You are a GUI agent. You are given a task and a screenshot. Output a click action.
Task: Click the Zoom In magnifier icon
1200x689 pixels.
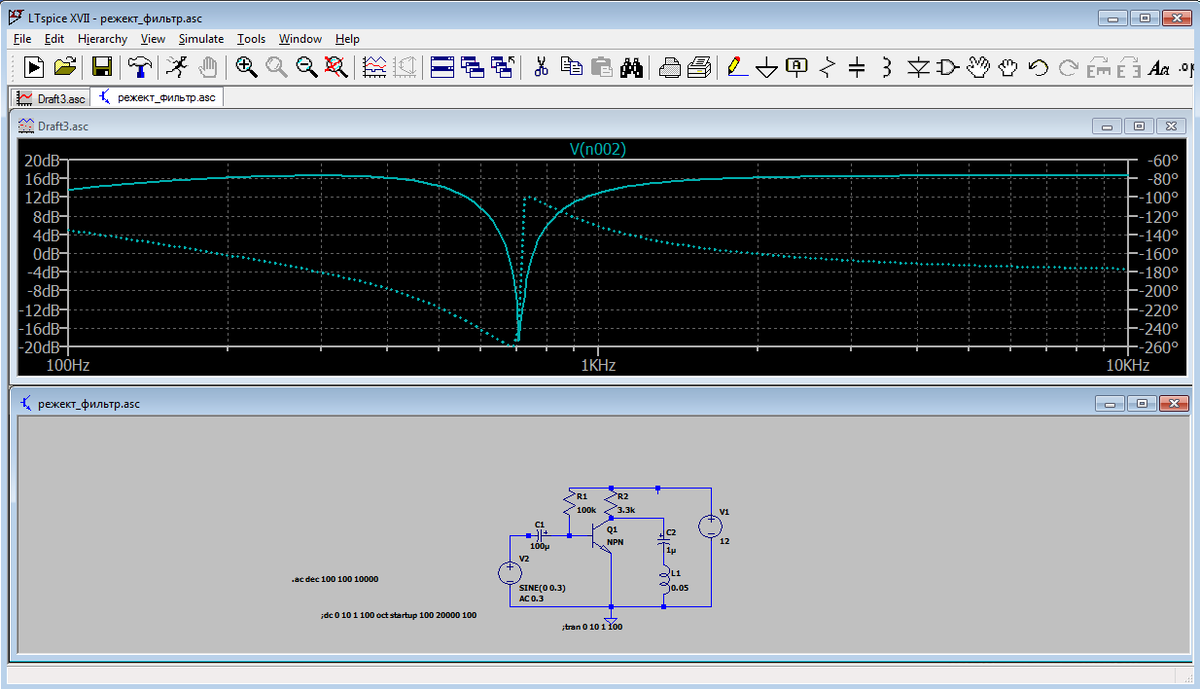coord(246,67)
